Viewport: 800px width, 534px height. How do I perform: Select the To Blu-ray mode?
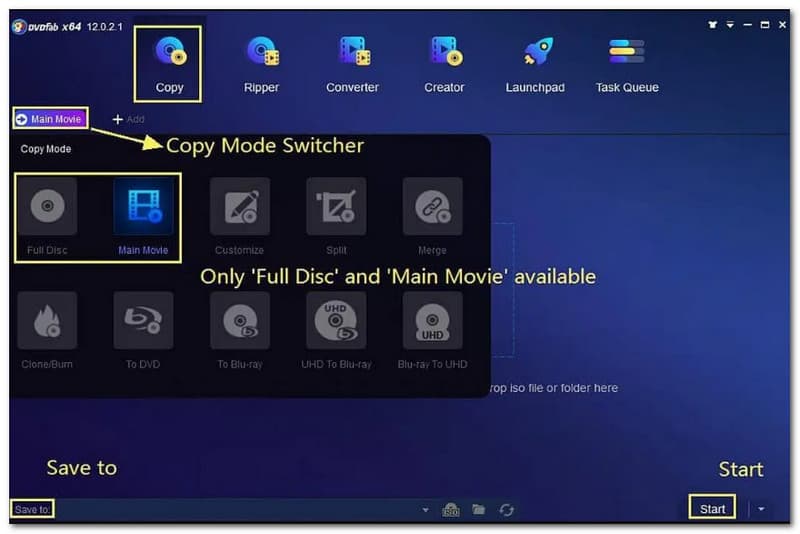(x=239, y=330)
